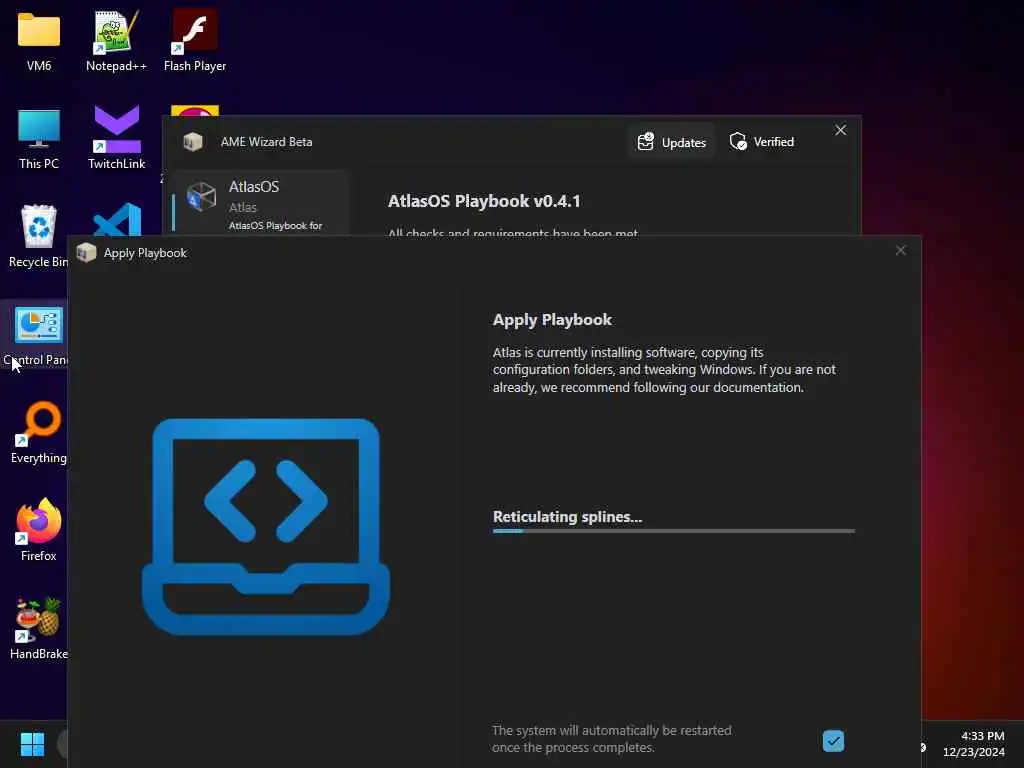The image size is (1024, 768).
Task: Click the AtlasOS Playbook v0.4.1 heading
Action: click(x=484, y=201)
